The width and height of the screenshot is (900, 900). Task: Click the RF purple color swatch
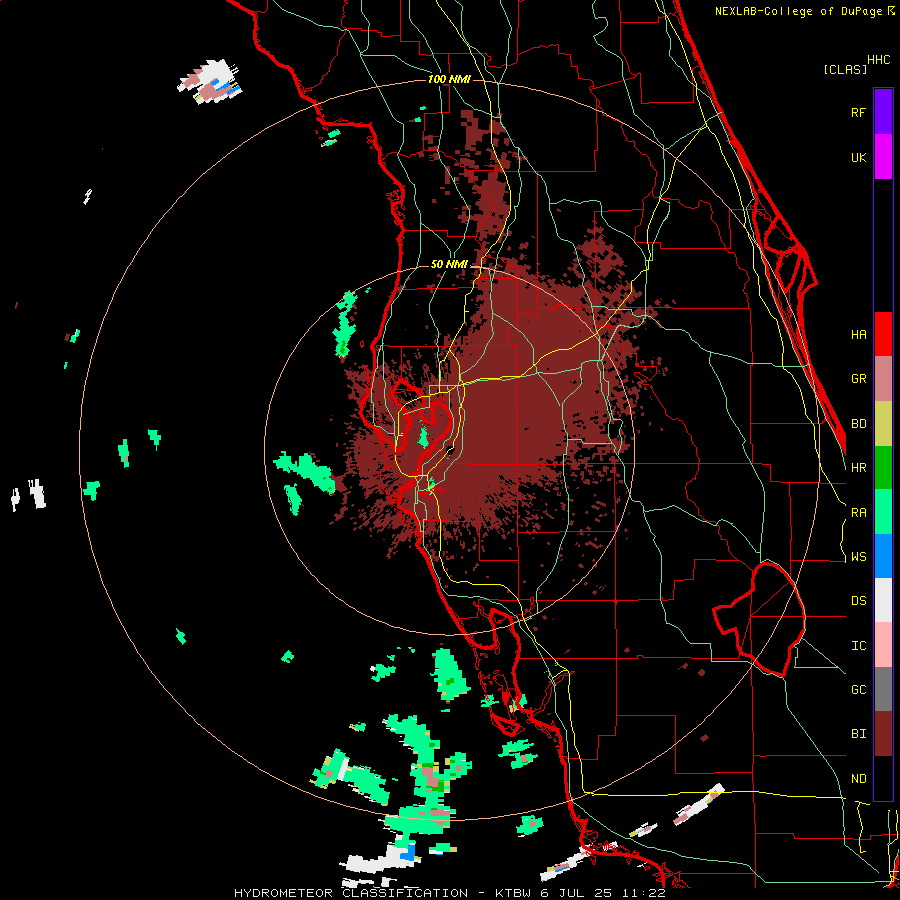click(x=883, y=111)
